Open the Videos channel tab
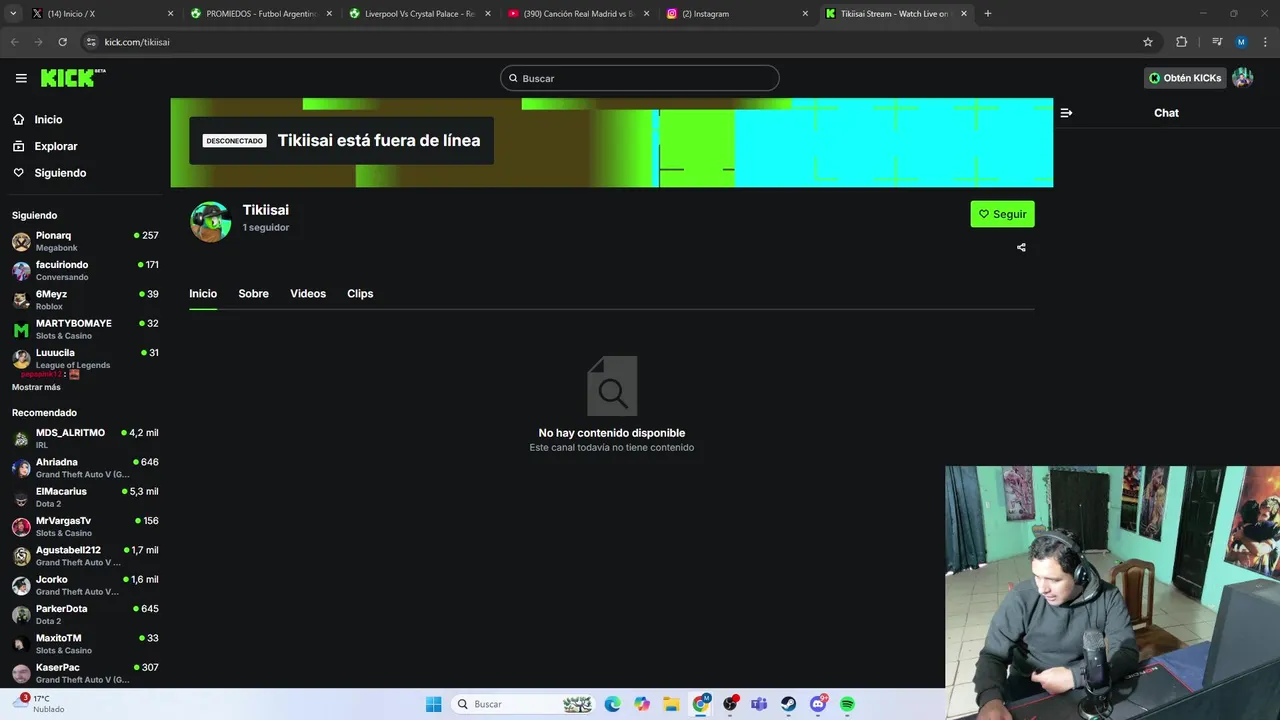 tap(308, 294)
